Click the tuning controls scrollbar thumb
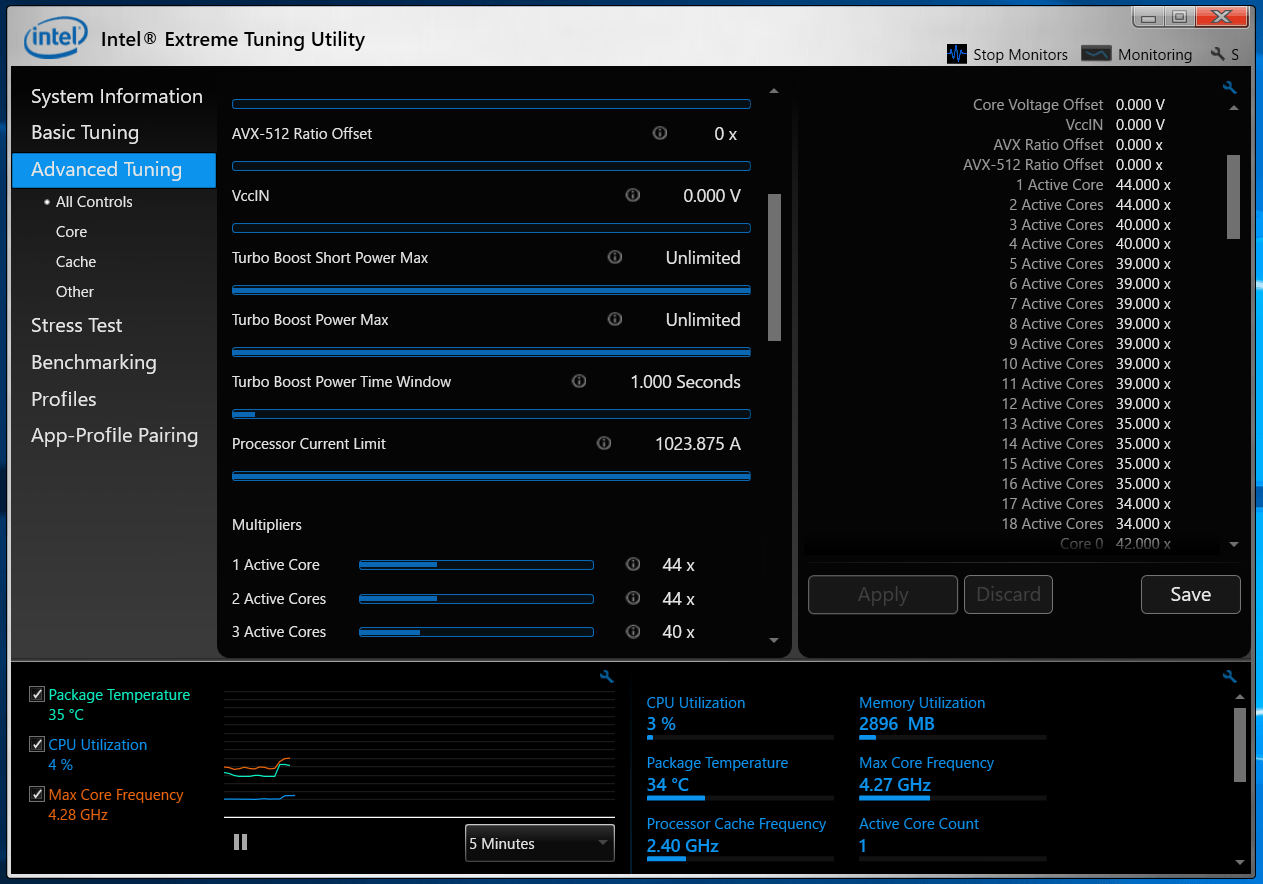Screen dimensions: 1263x884 click(x=774, y=267)
